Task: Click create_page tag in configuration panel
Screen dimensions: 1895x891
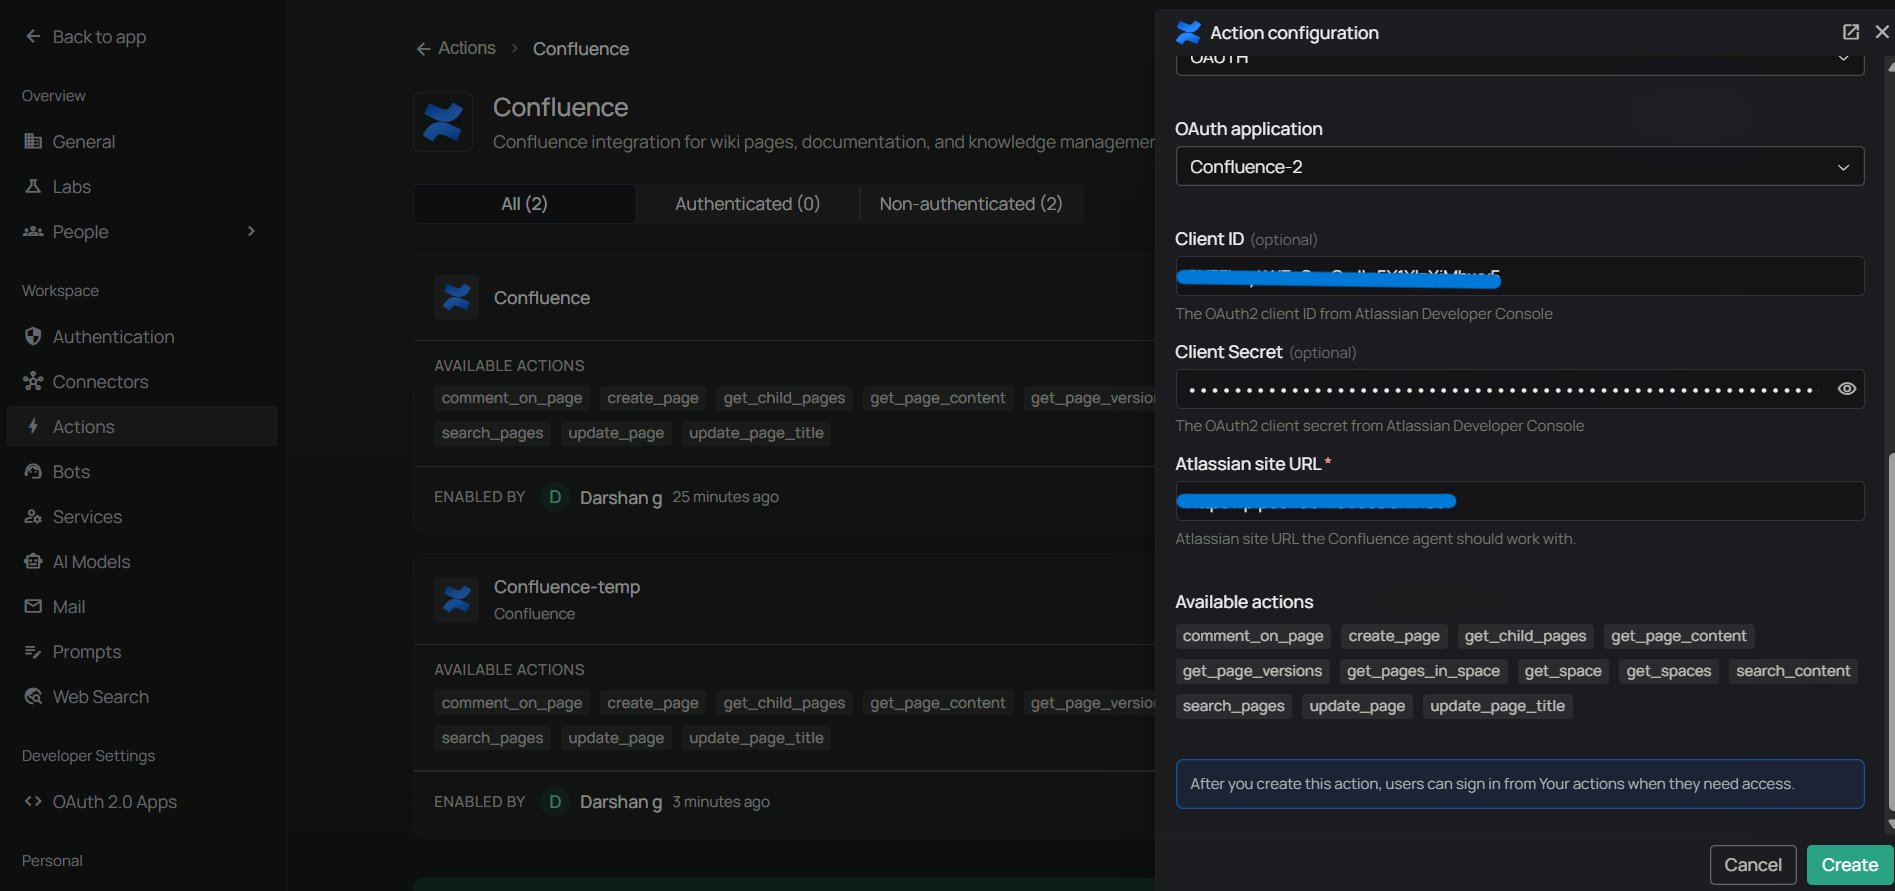Action: coord(1394,636)
